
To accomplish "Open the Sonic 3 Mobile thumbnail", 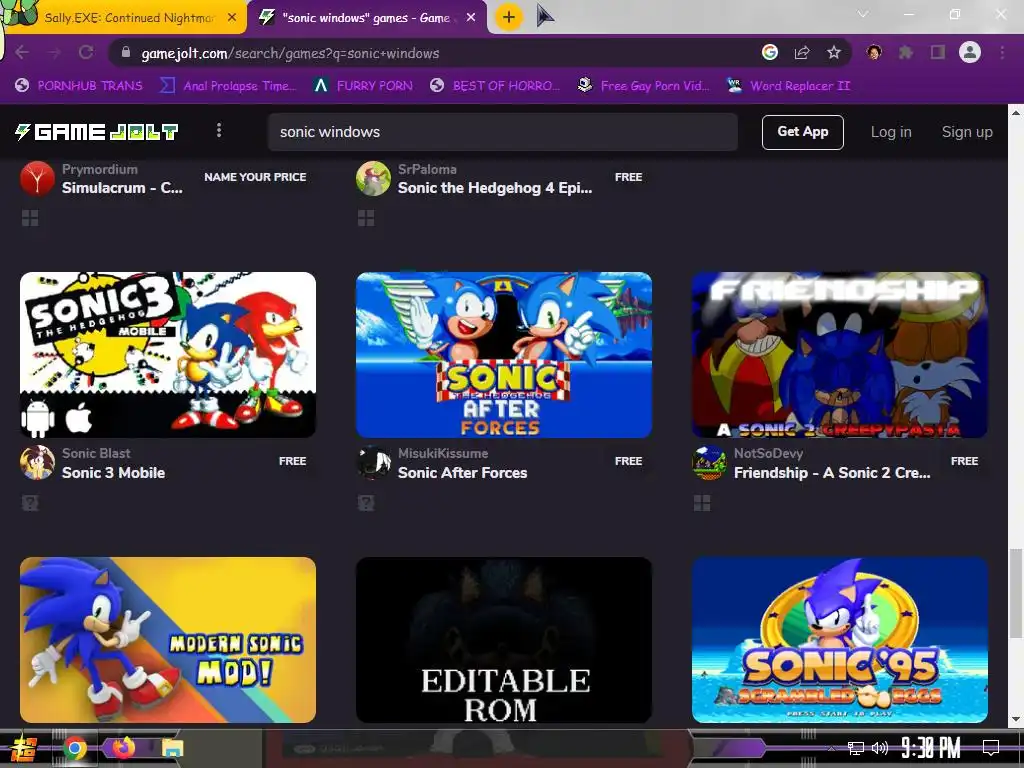I will 168,355.
